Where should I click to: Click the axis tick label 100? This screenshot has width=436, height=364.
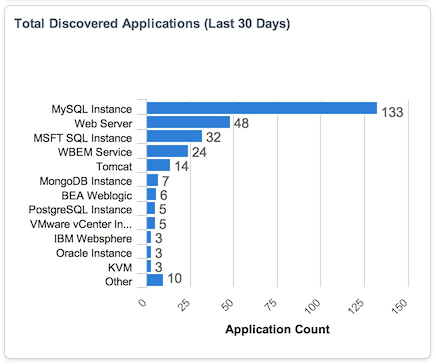coord(312,306)
